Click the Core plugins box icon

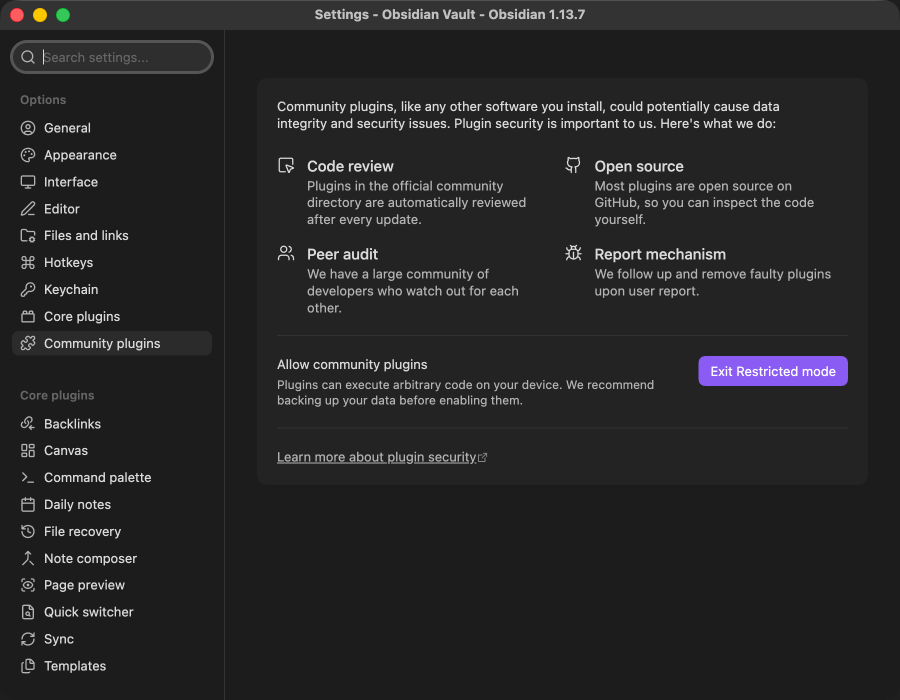tap(28, 317)
